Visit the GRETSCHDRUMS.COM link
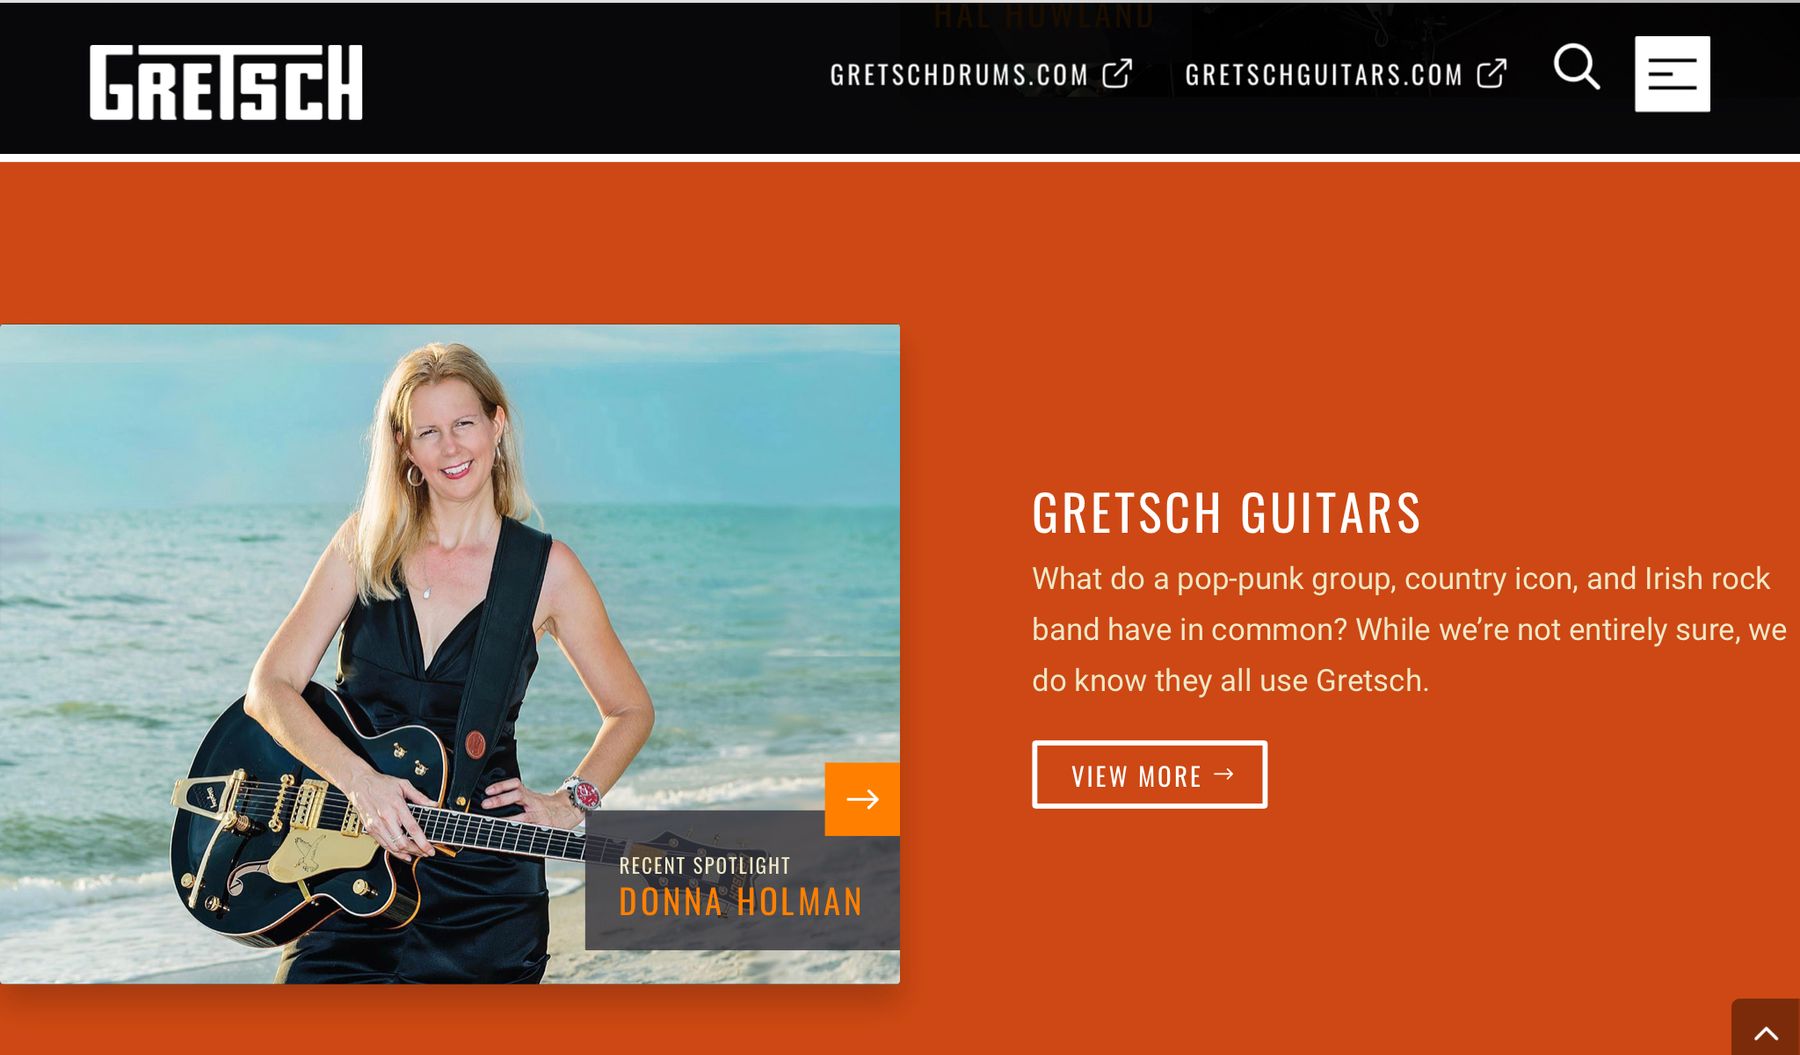 [x=959, y=75]
